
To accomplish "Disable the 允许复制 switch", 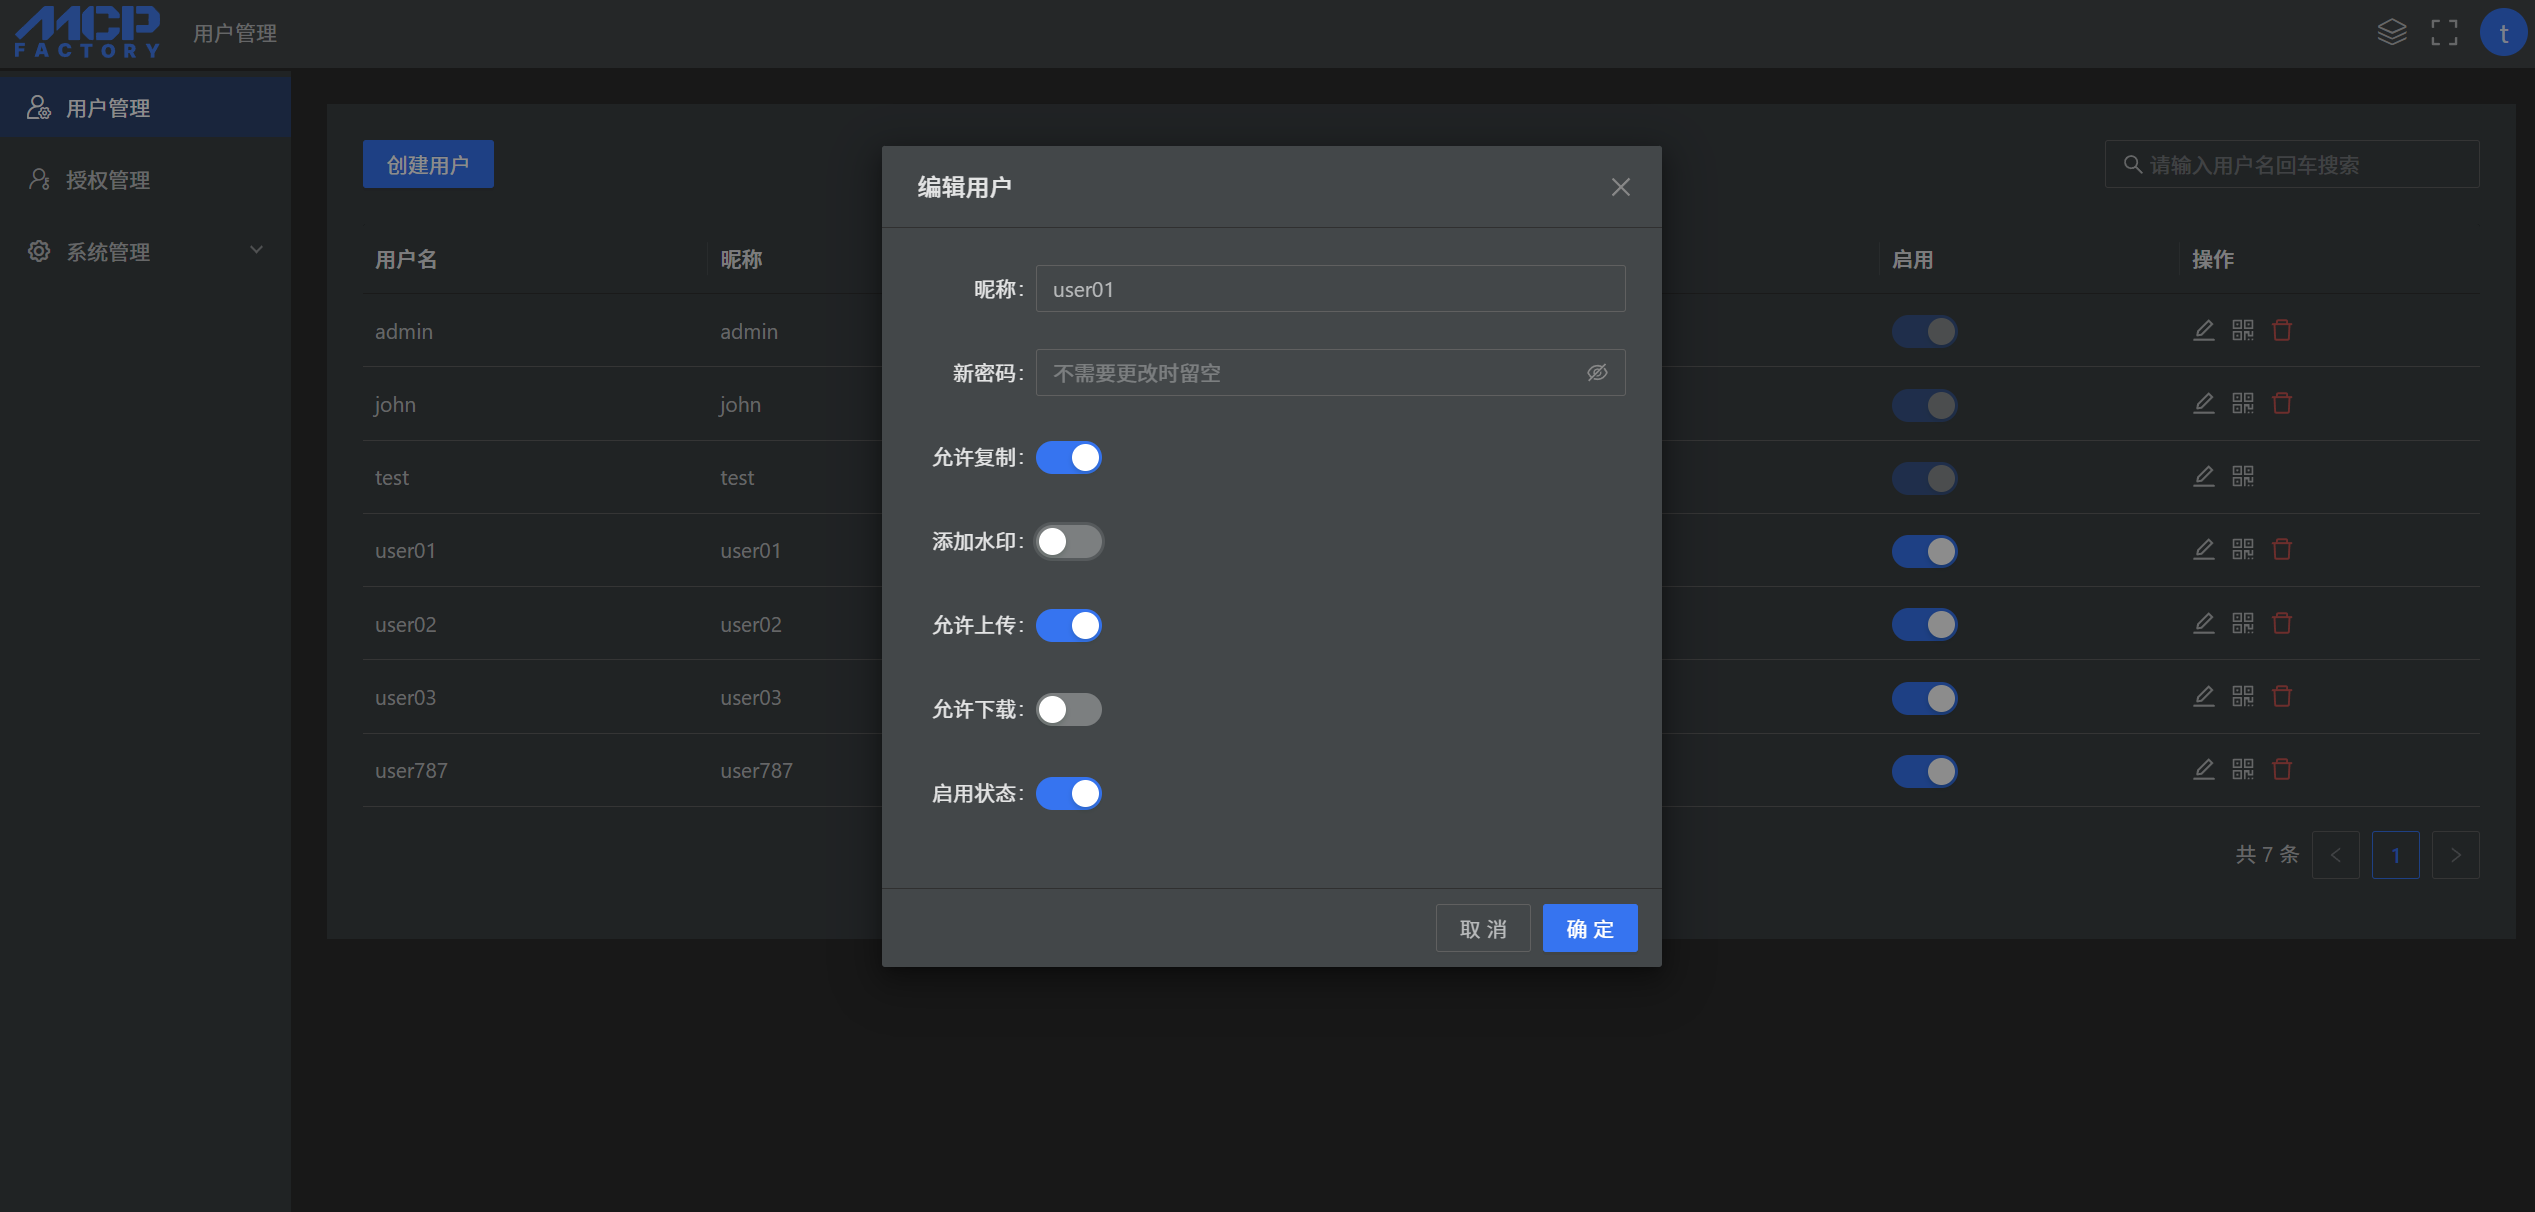I will click(x=1068, y=457).
